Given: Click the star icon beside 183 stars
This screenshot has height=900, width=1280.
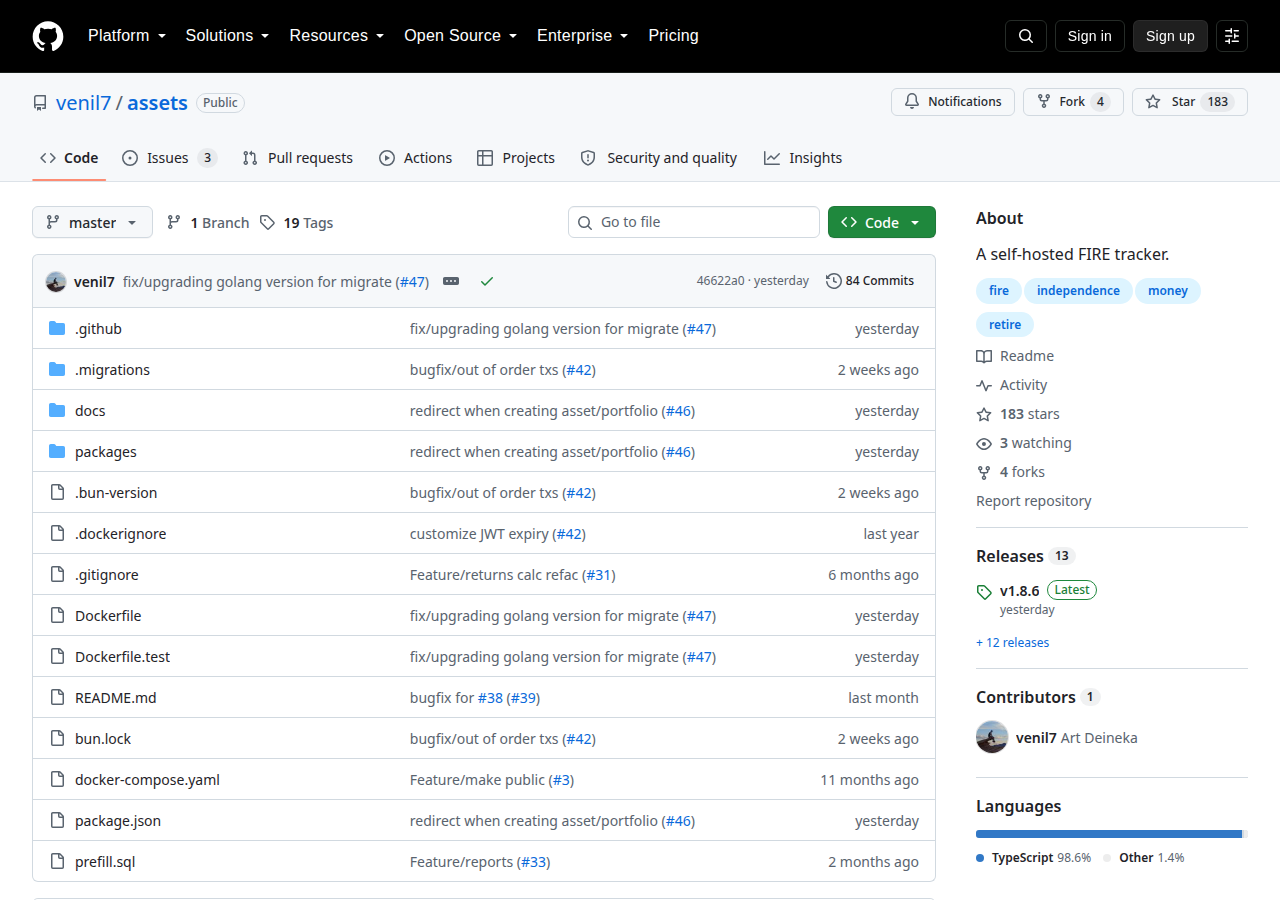Looking at the screenshot, I should 984,414.
